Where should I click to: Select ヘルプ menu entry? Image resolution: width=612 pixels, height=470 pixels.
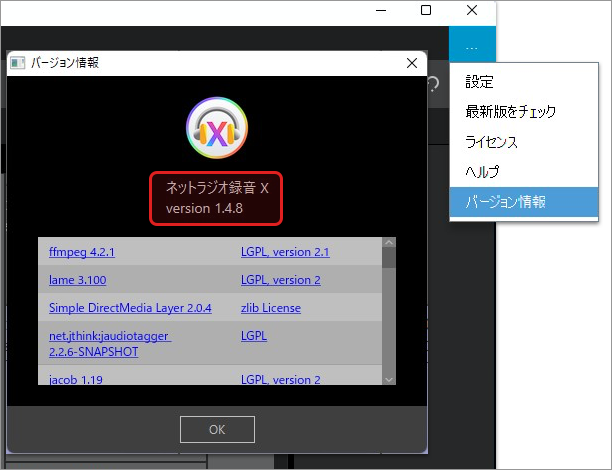click(x=482, y=172)
